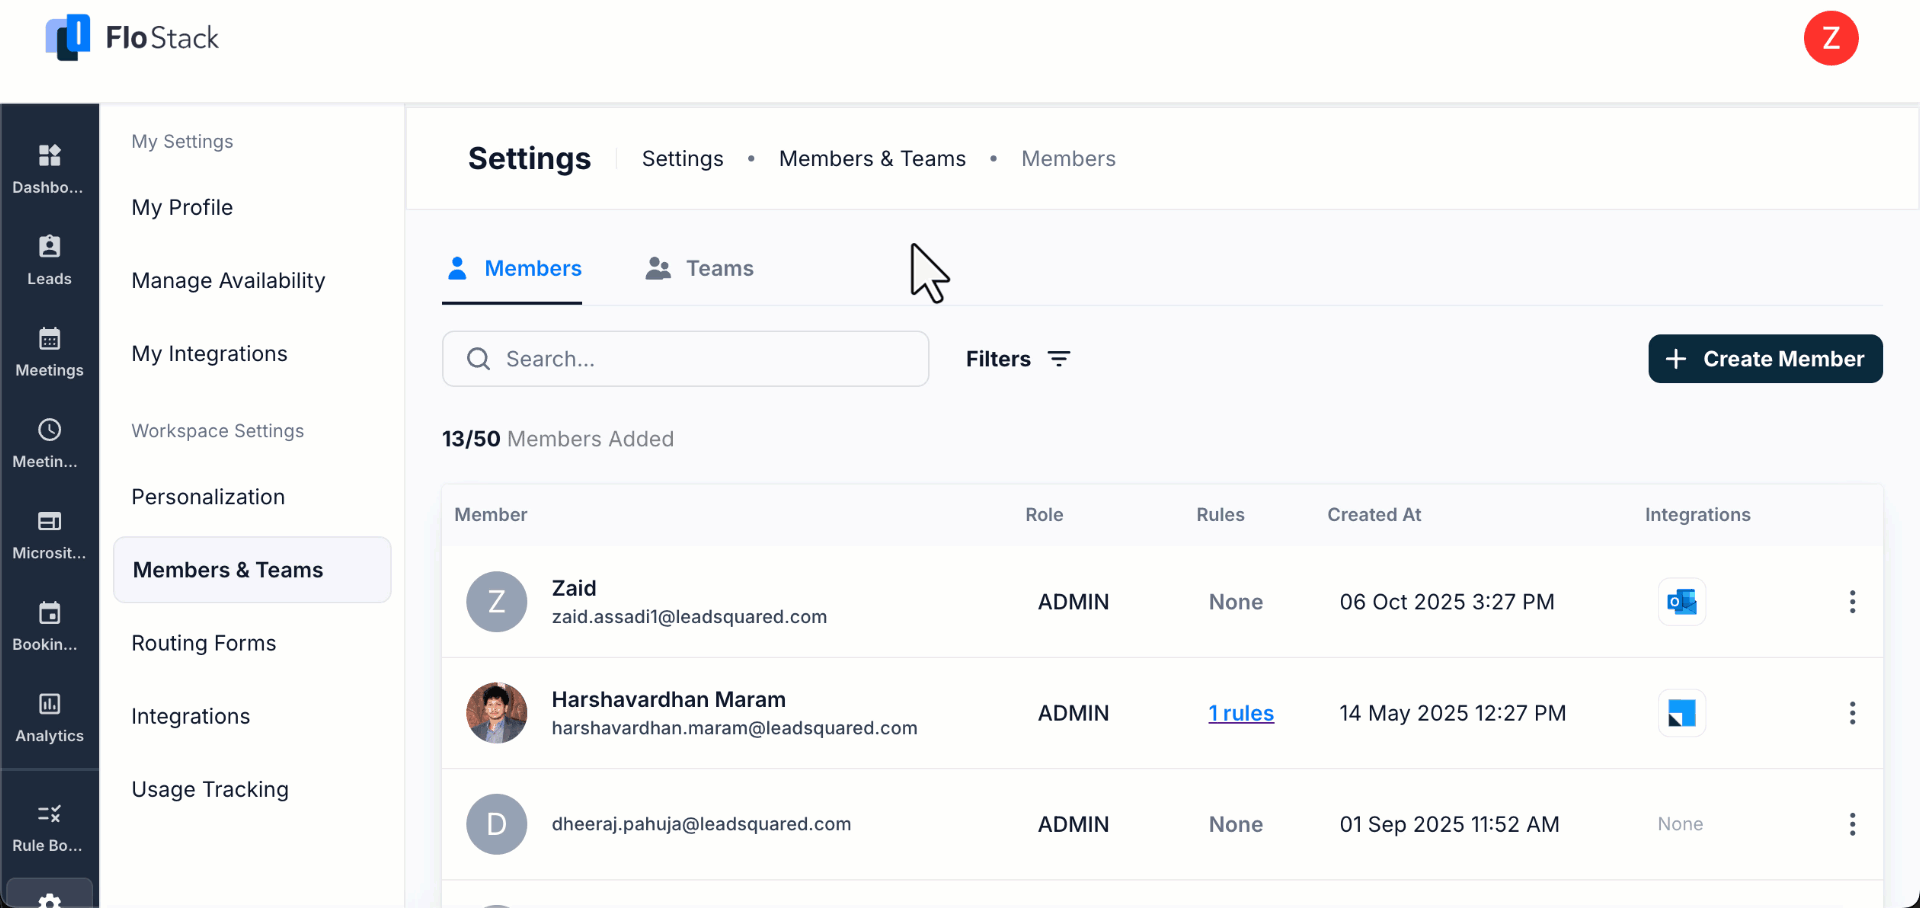
Task: Click Harshavardhan's LeadSquared integration icon
Action: [1681, 712]
